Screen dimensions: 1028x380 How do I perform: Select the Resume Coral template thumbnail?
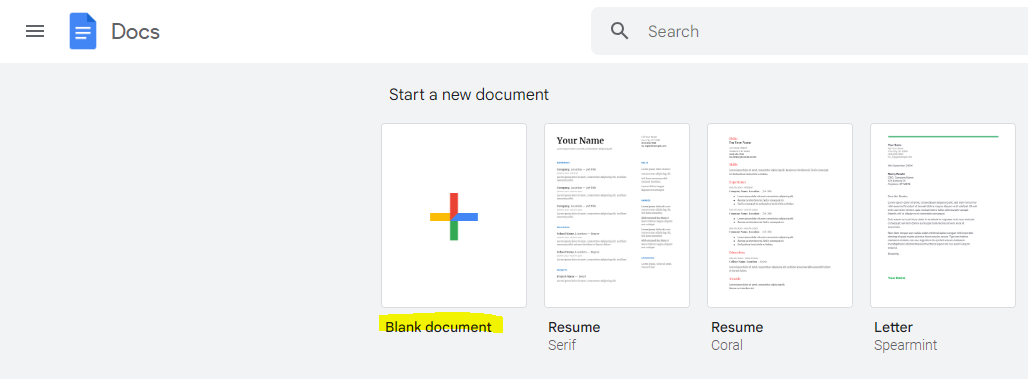click(x=780, y=216)
